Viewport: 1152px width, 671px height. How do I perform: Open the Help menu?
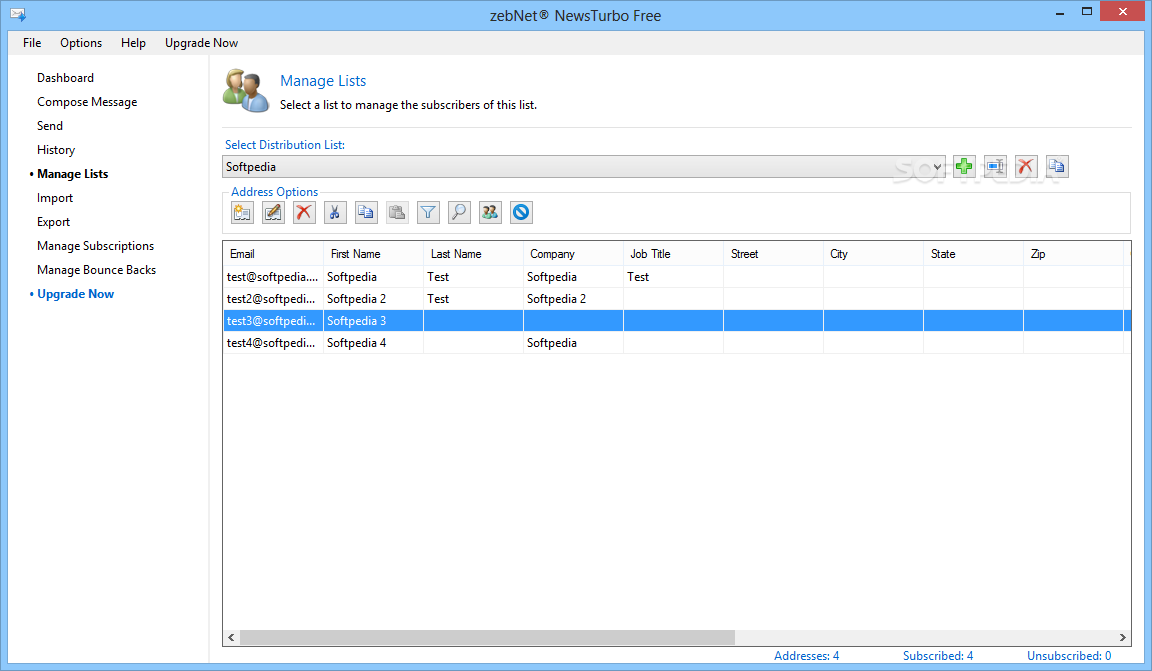click(x=133, y=43)
